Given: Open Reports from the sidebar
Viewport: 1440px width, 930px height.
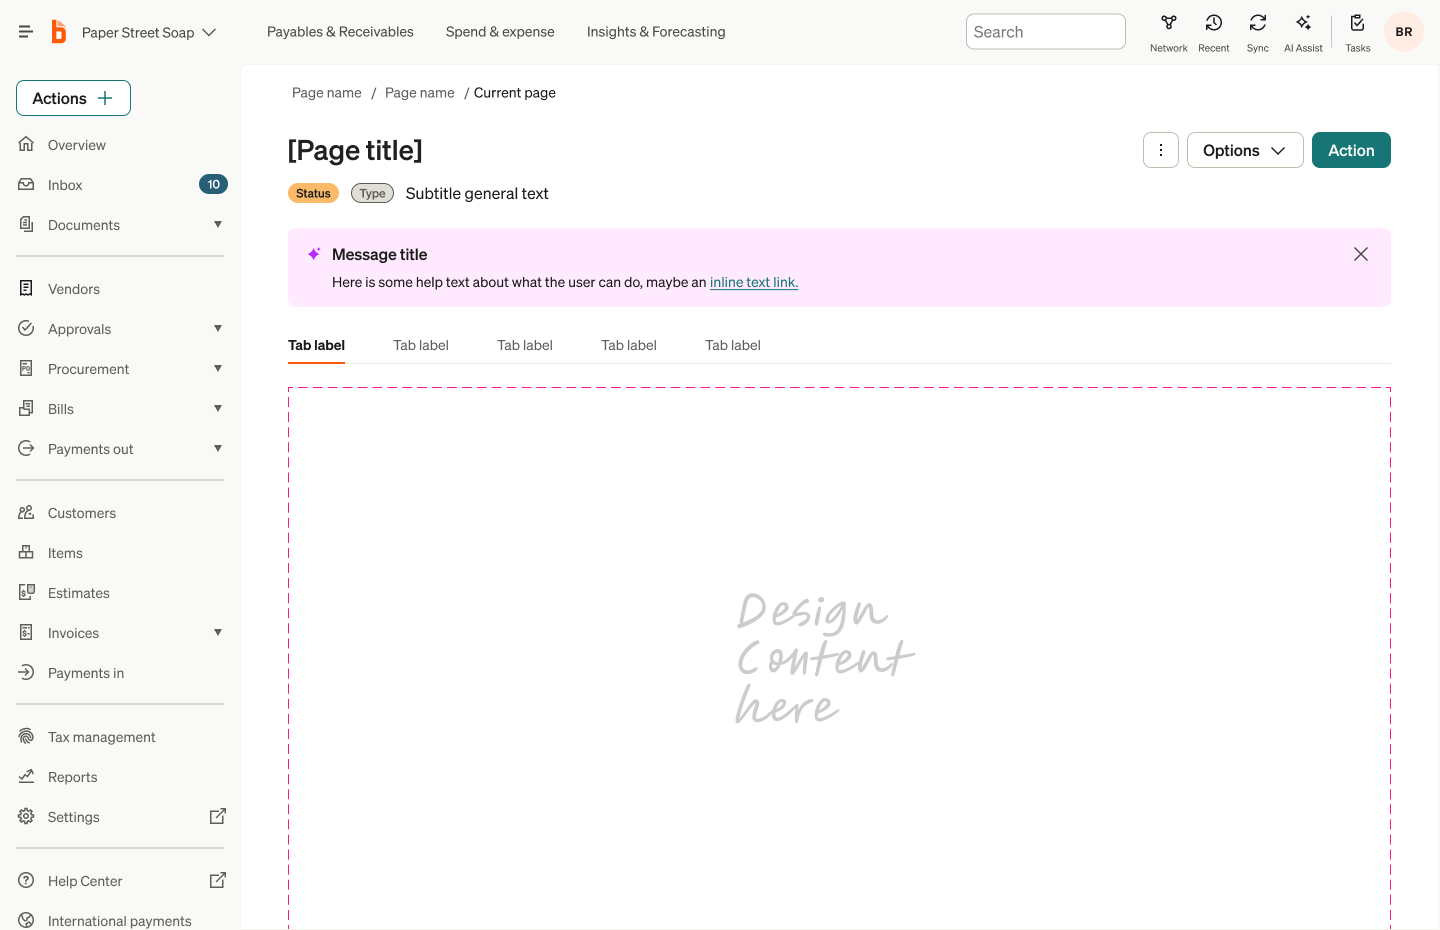Looking at the screenshot, I should [x=72, y=776].
